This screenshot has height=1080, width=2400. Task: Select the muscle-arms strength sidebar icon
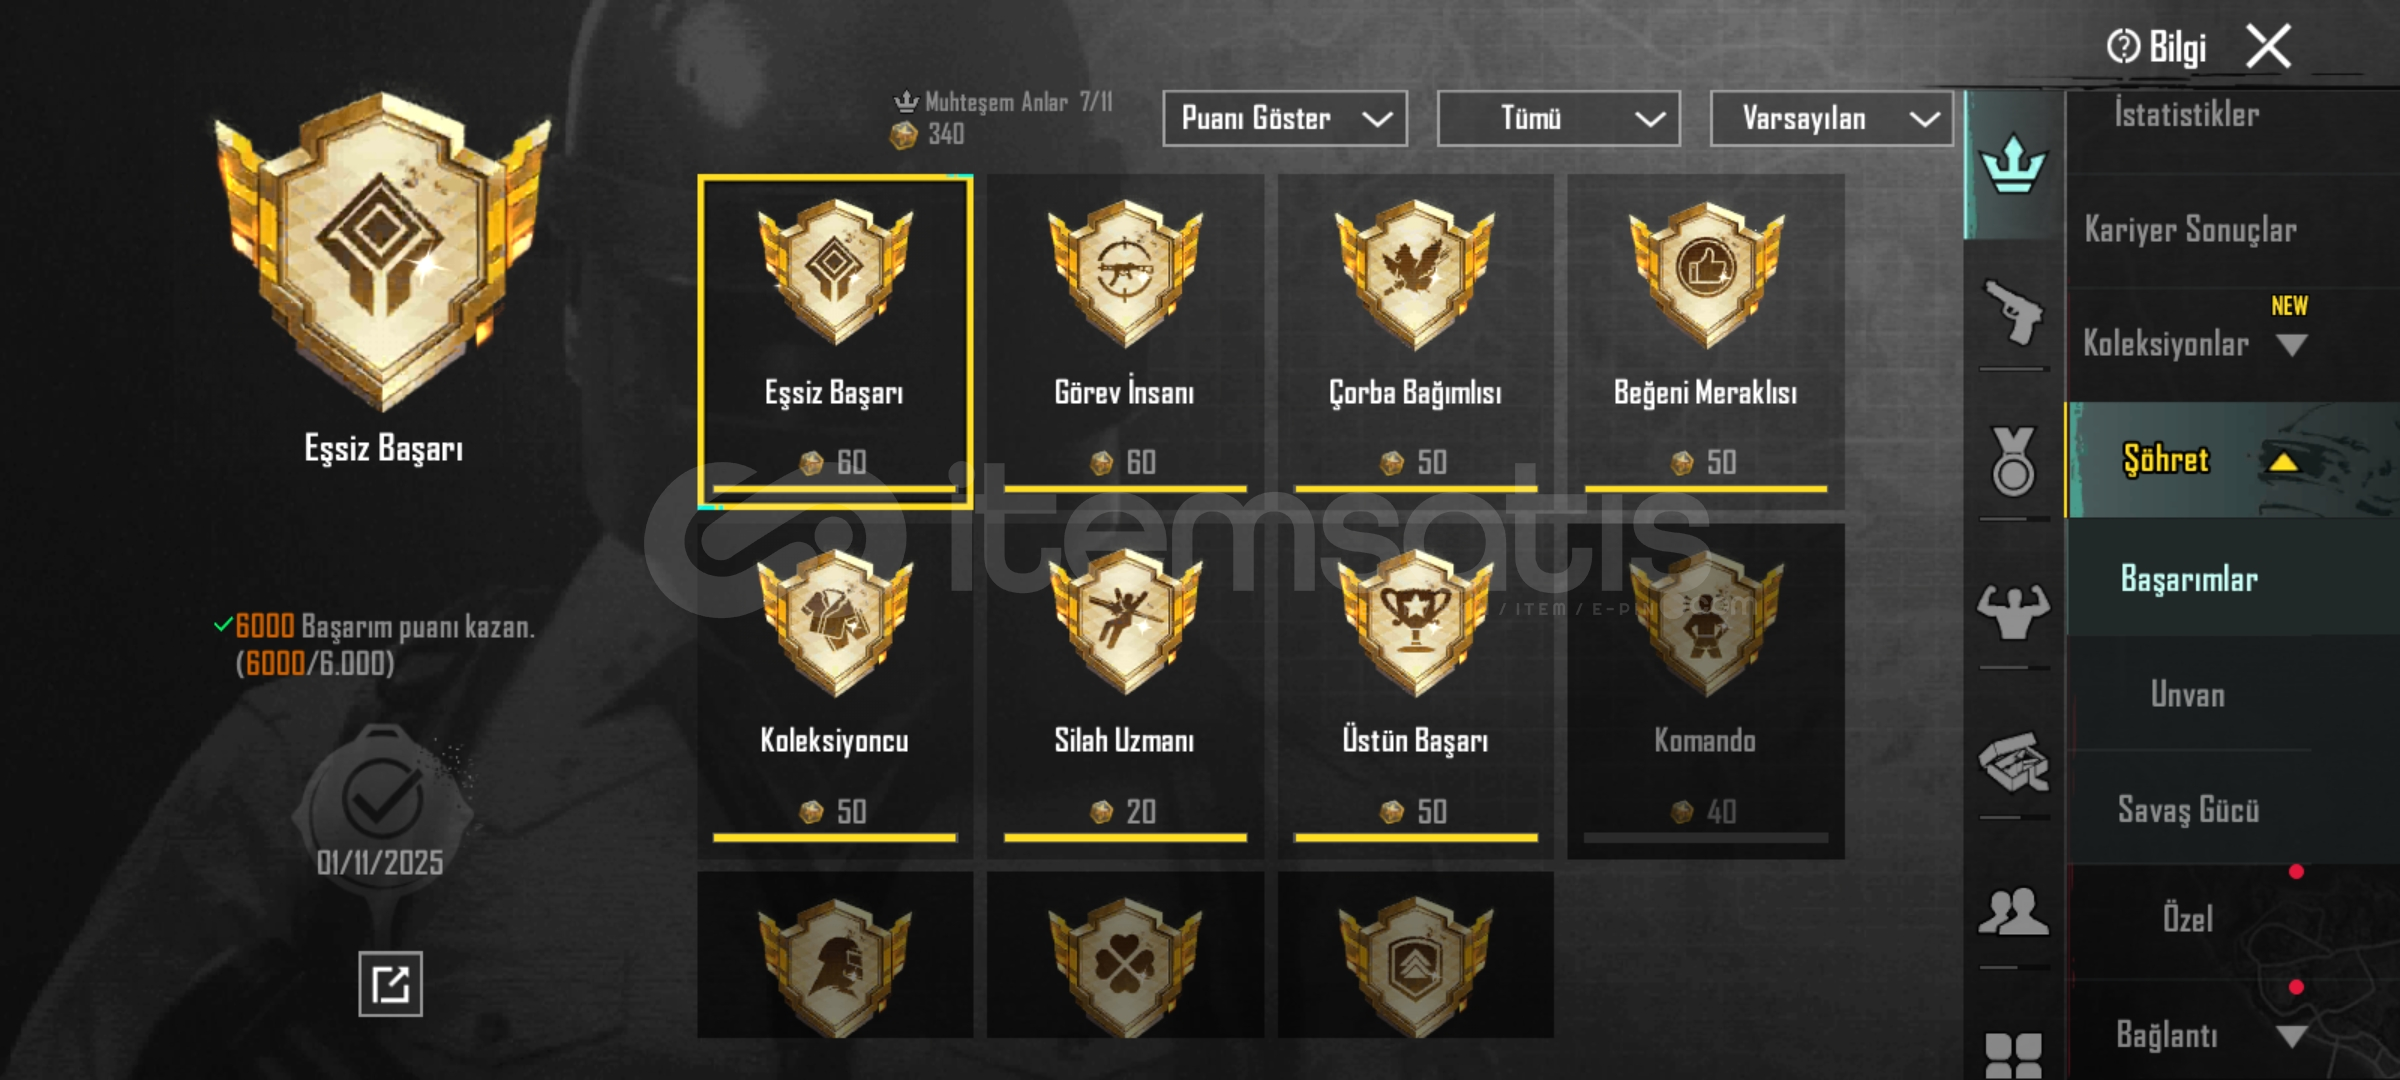[2013, 611]
